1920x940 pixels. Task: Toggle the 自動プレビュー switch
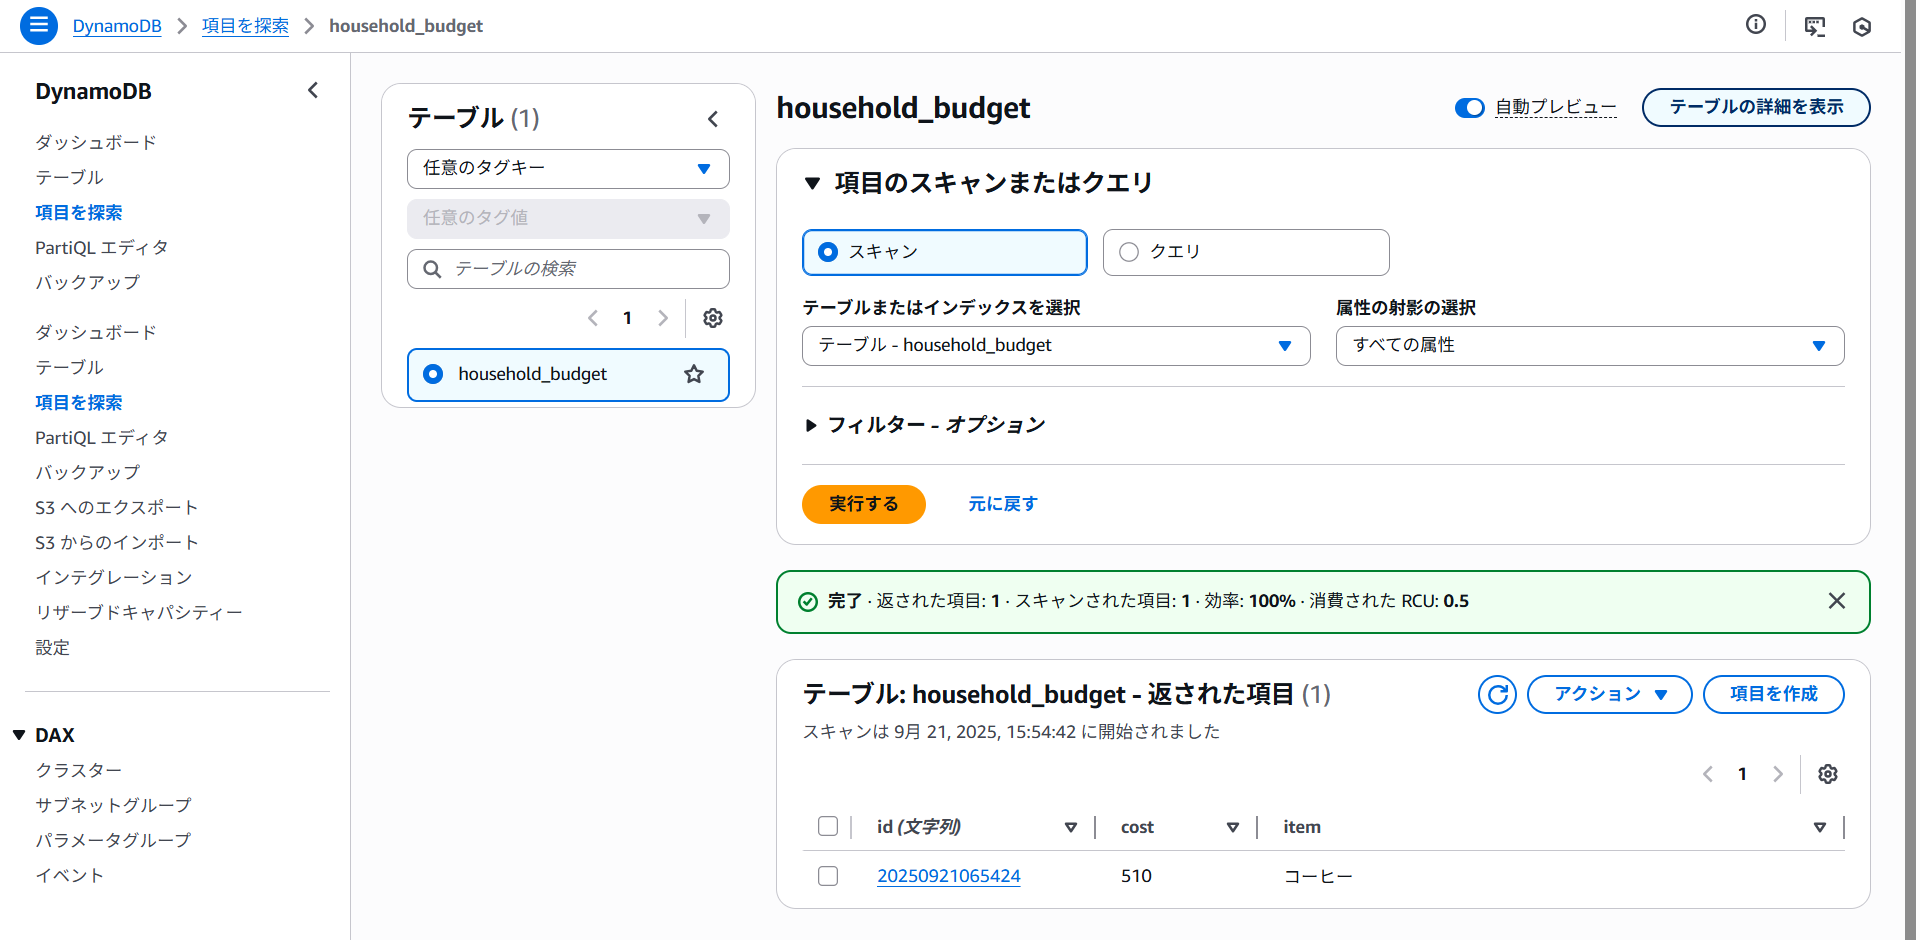(x=1469, y=108)
